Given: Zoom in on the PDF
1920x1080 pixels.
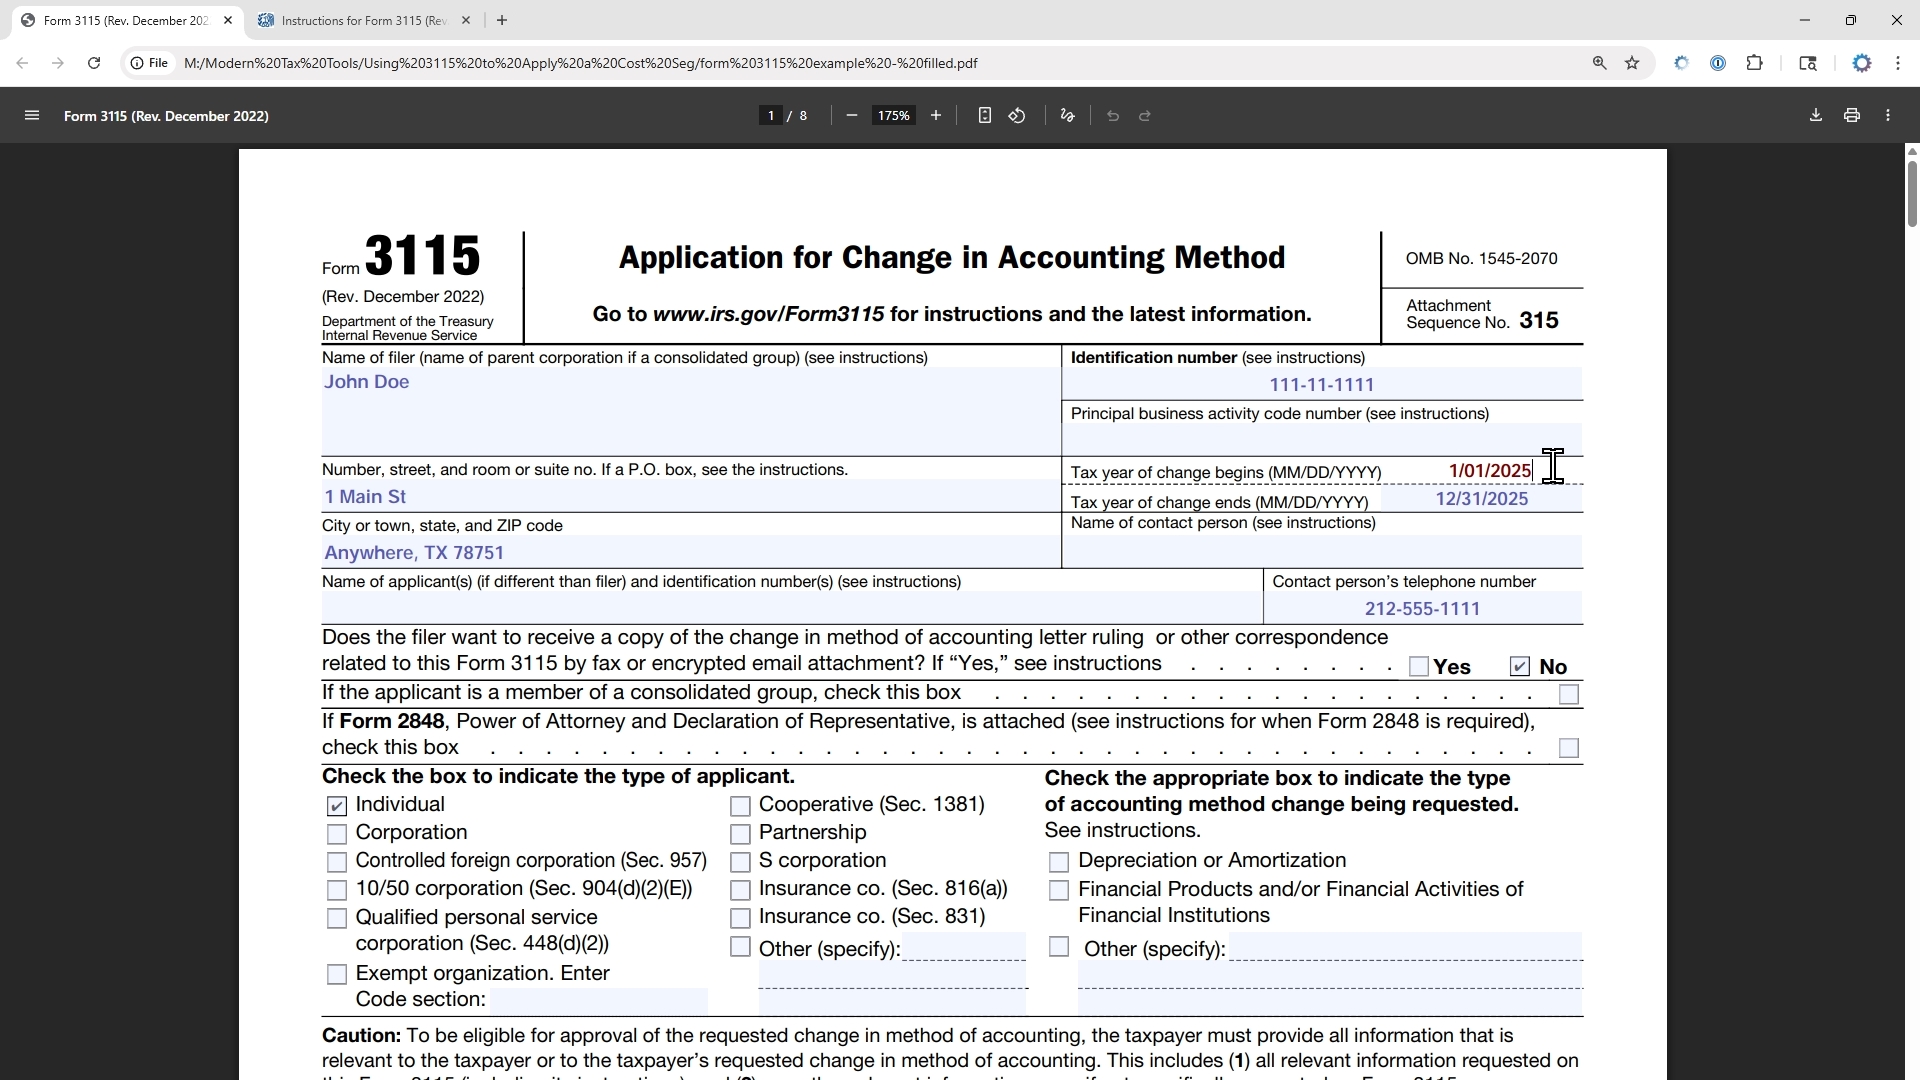Looking at the screenshot, I should click(x=936, y=116).
